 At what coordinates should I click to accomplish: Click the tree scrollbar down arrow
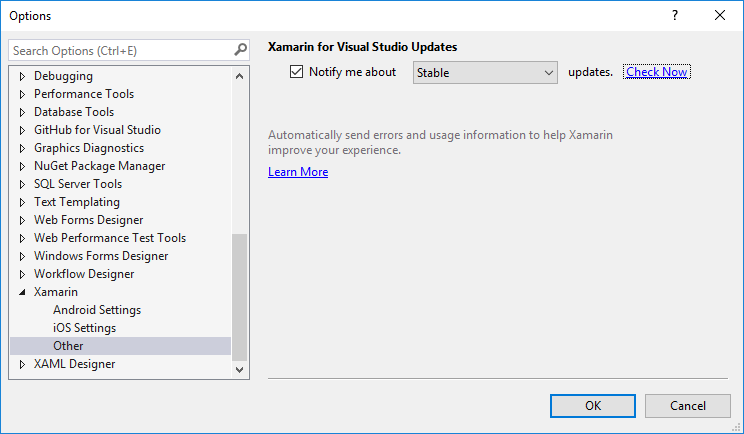coord(240,369)
